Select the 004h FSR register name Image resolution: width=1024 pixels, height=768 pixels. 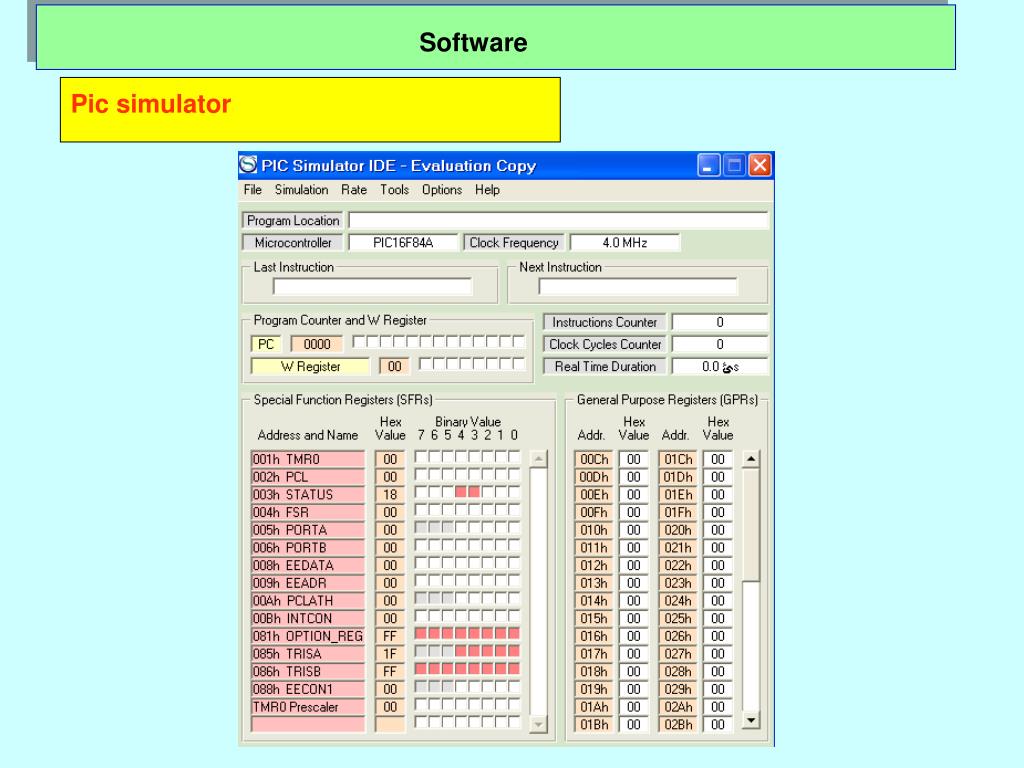tap(308, 512)
